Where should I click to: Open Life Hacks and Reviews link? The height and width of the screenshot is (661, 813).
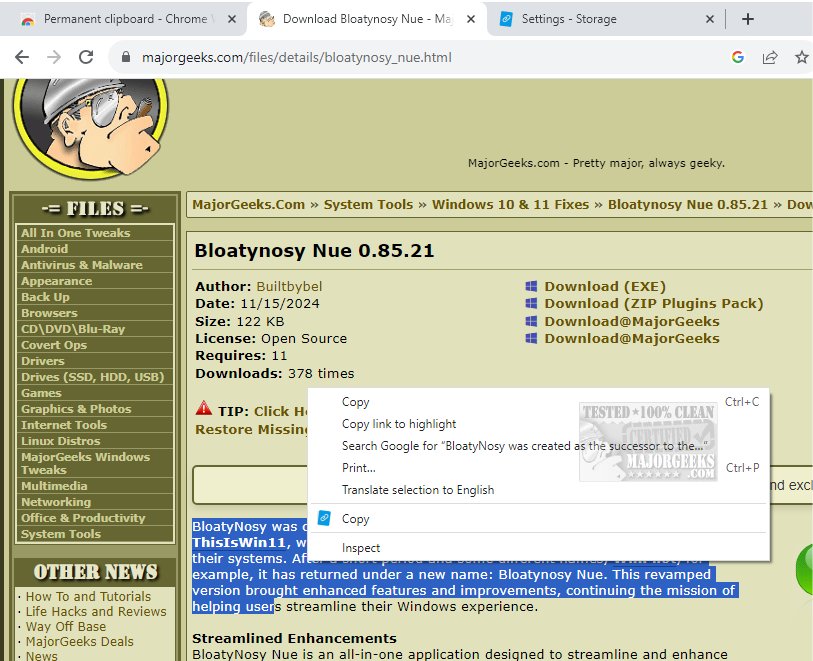click(96, 612)
